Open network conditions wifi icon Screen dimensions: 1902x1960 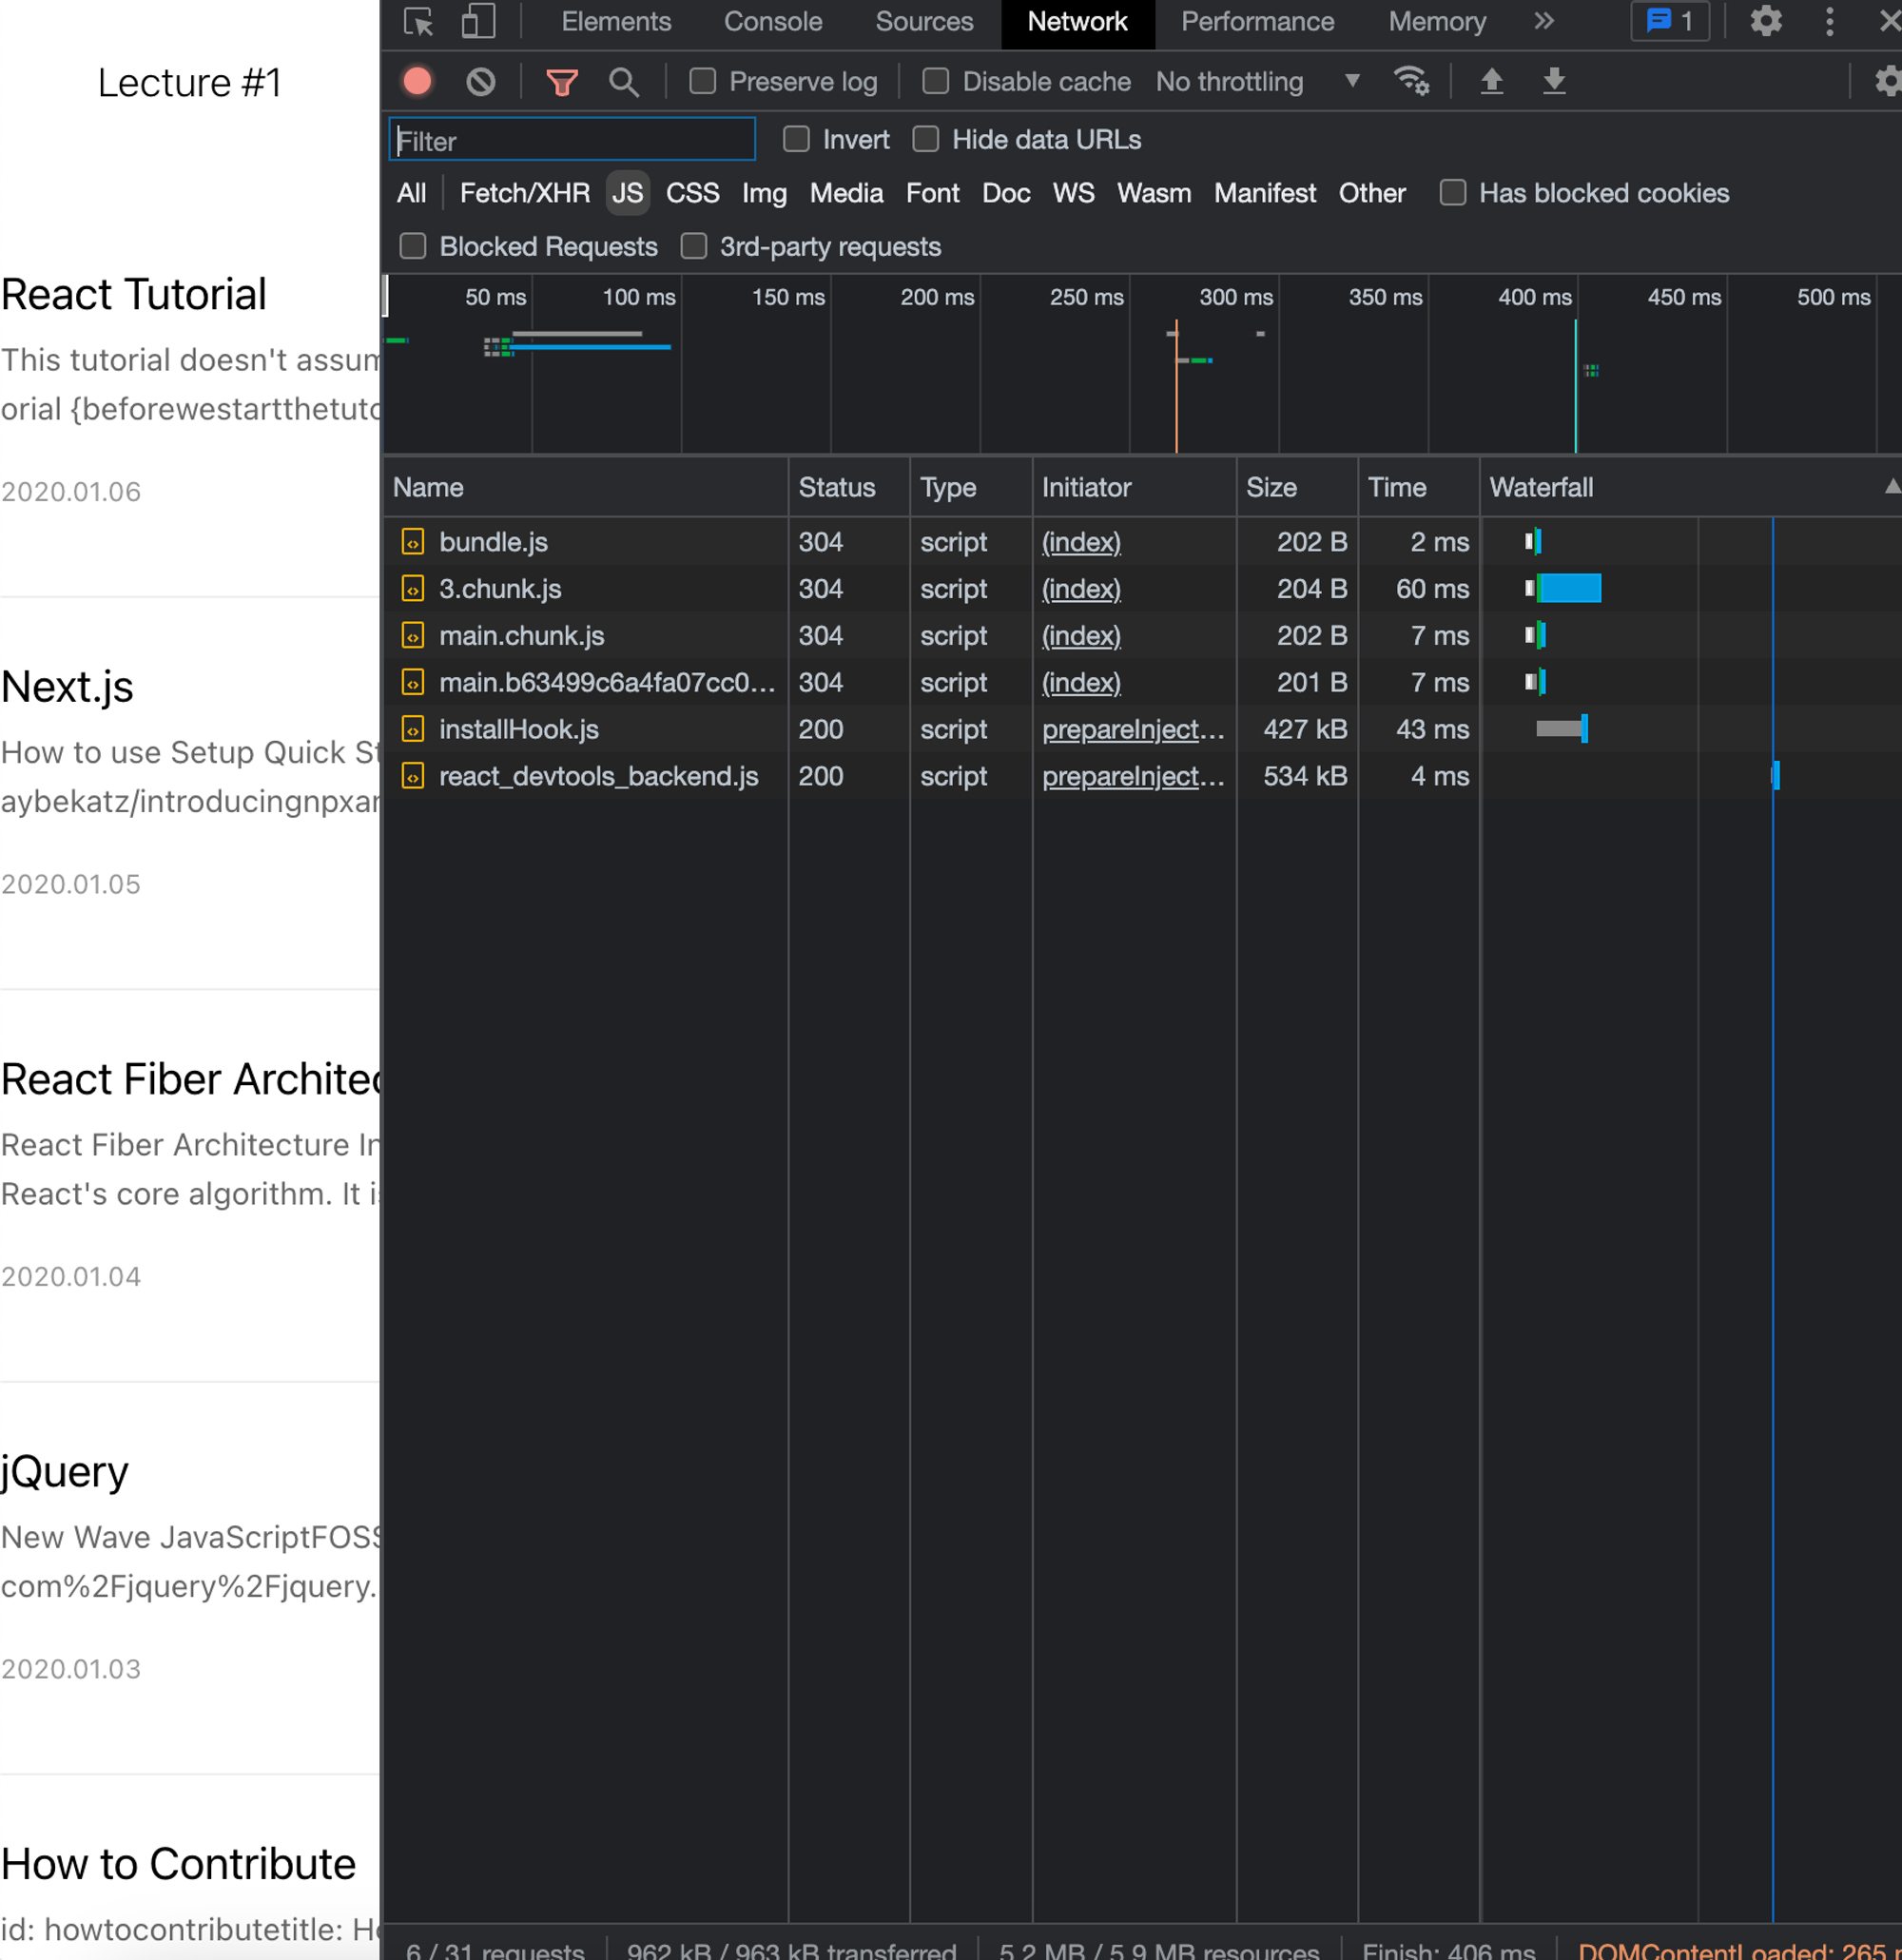coord(1412,81)
